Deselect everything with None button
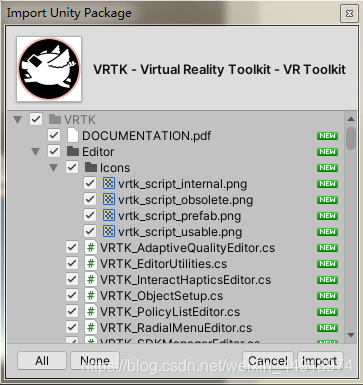Viewport: 363px width, 385px height. (x=95, y=360)
